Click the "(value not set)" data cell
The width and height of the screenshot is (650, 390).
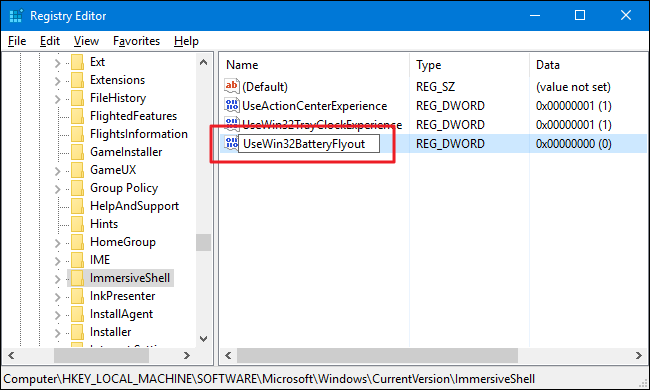point(573,87)
